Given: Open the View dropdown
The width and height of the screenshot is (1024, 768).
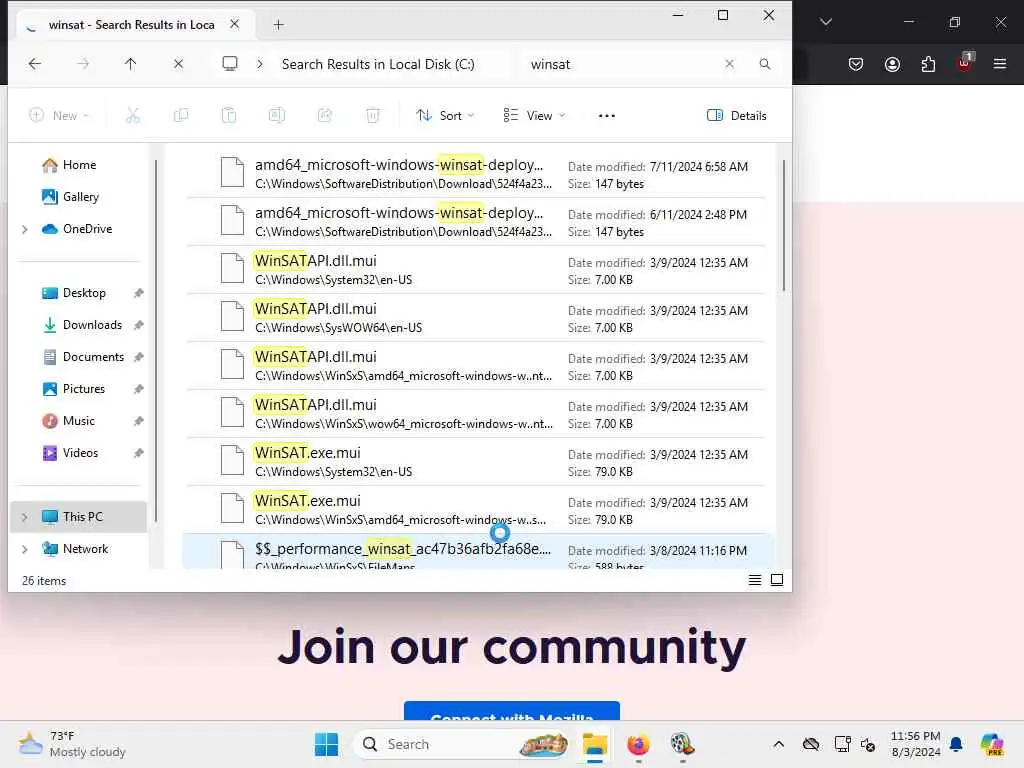Looking at the screenshot, I should point(534,116).
